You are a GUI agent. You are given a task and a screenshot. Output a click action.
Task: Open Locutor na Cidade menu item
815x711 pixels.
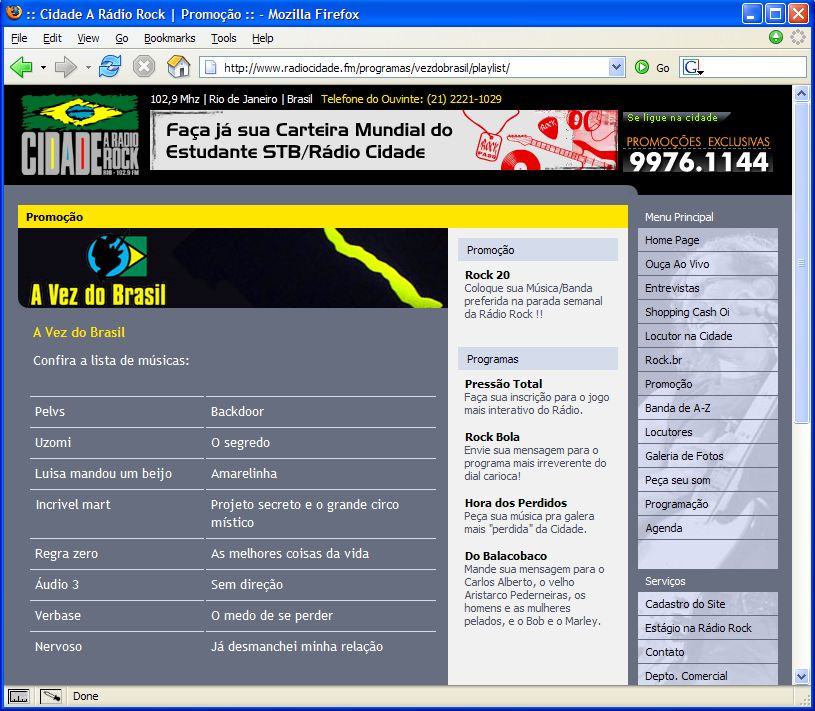707,336
